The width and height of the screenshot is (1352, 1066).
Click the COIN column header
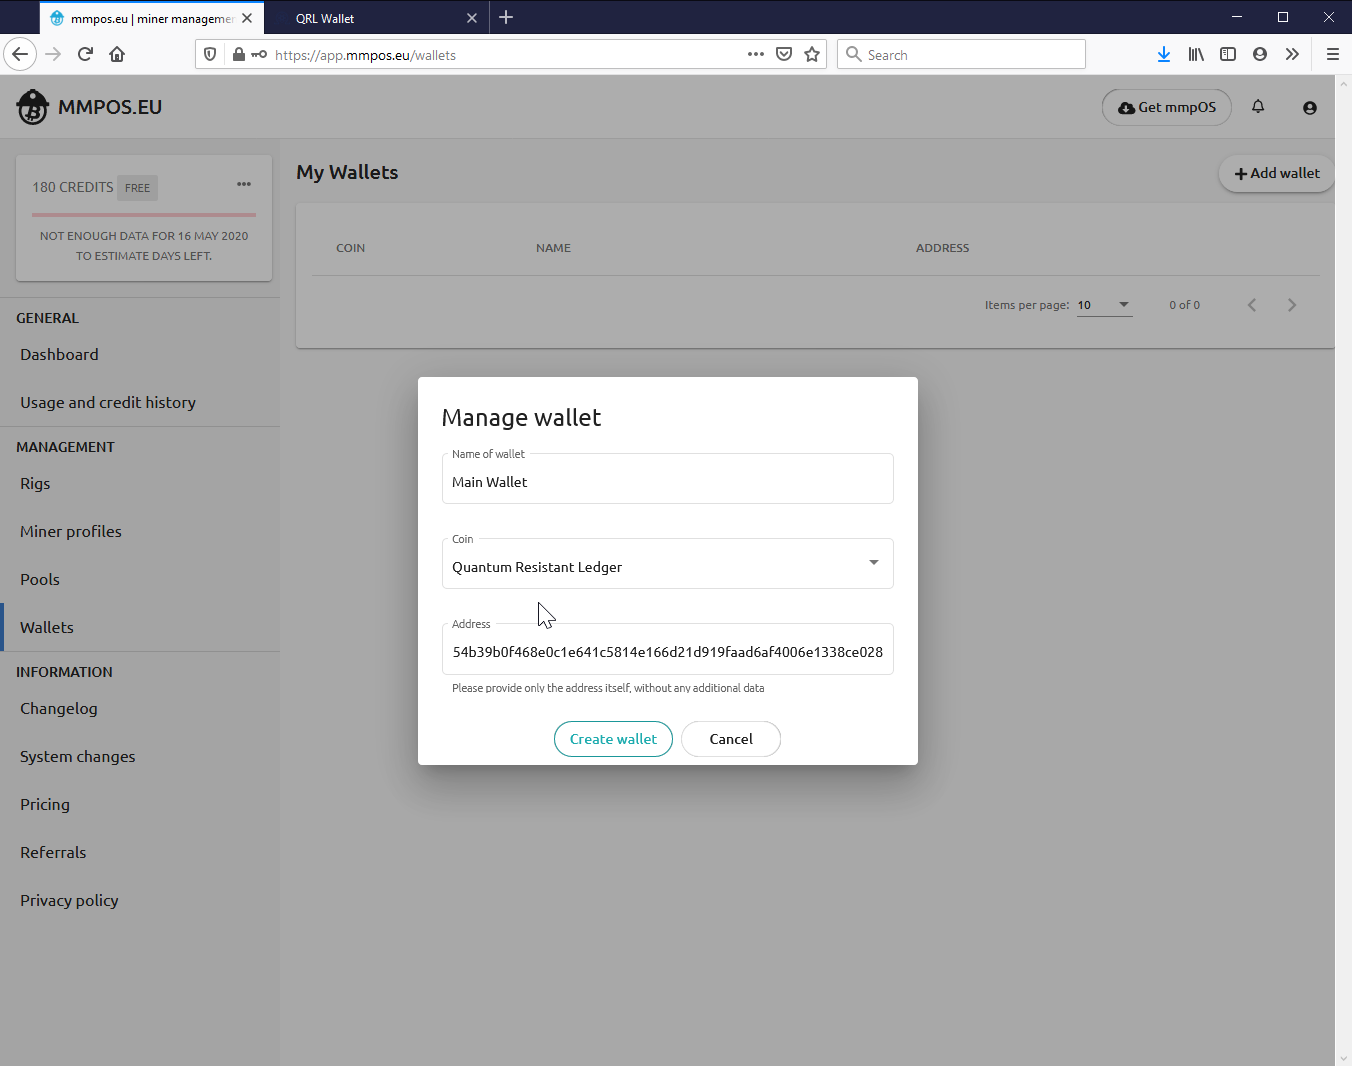point(350,248)
